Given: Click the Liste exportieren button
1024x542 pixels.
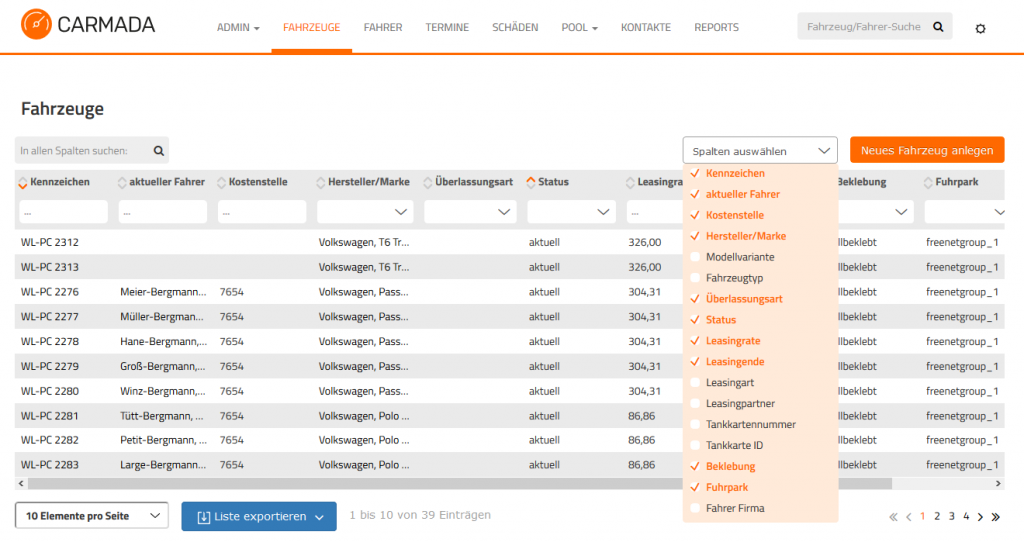Looking at the screenshot, I should tap(259, 517).
